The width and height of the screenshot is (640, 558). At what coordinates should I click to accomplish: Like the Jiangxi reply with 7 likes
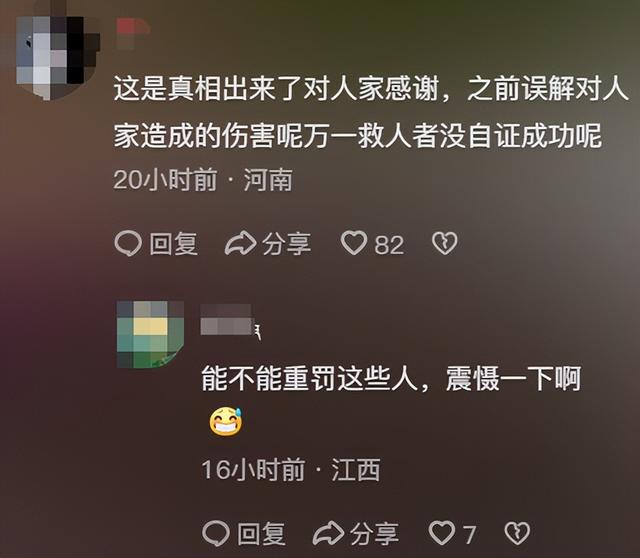[442, 532]
